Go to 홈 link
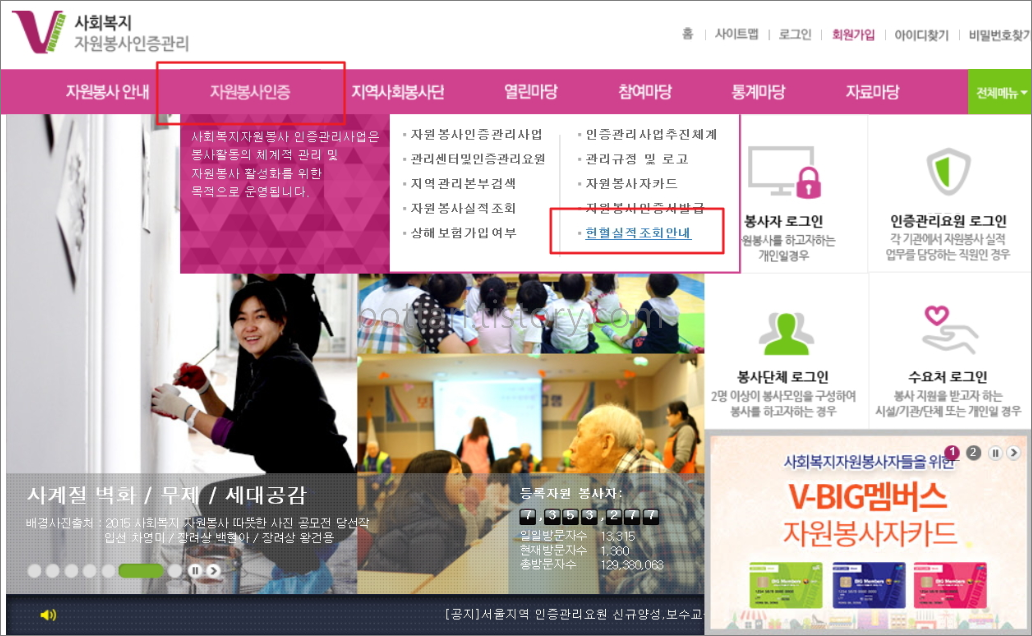This screenshot has width=1032, height=636. [688, 34]
